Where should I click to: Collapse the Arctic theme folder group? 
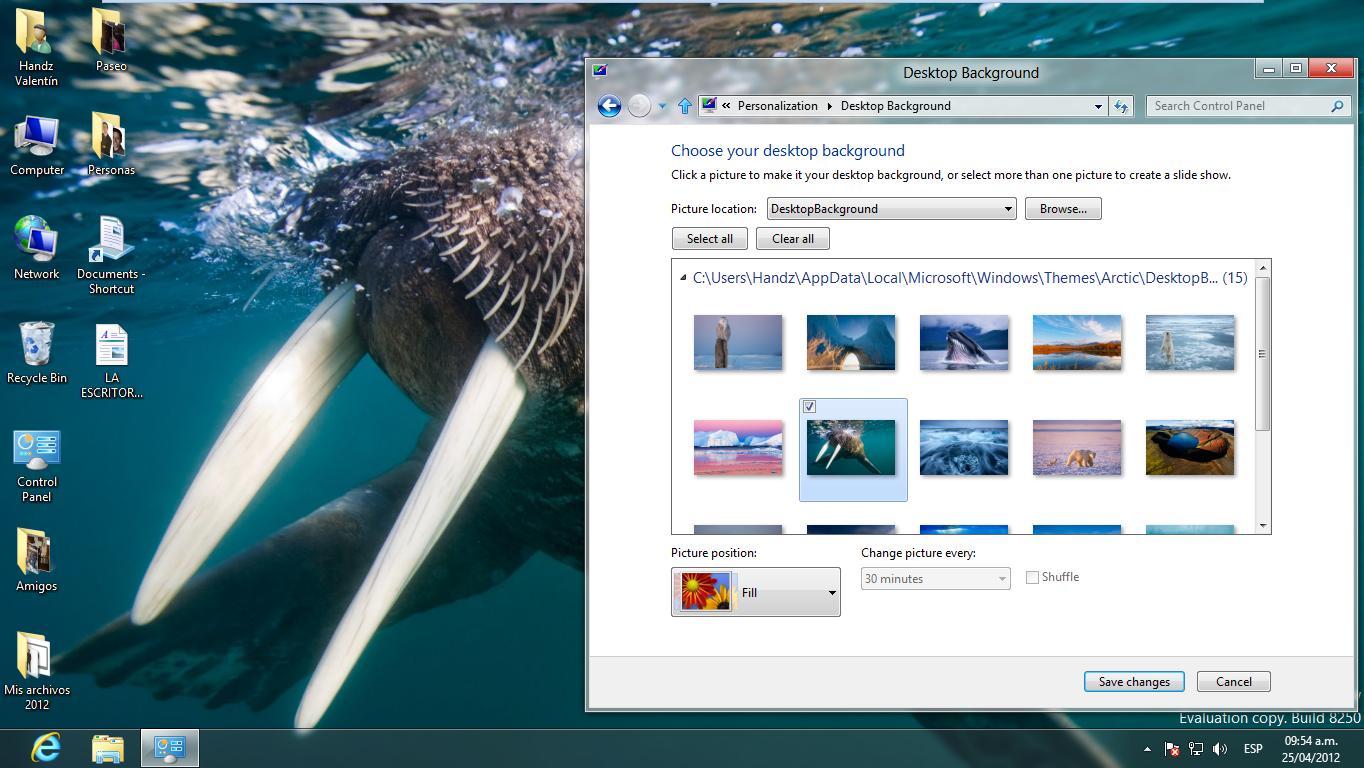pyautogui.click(x=683, y=278)
